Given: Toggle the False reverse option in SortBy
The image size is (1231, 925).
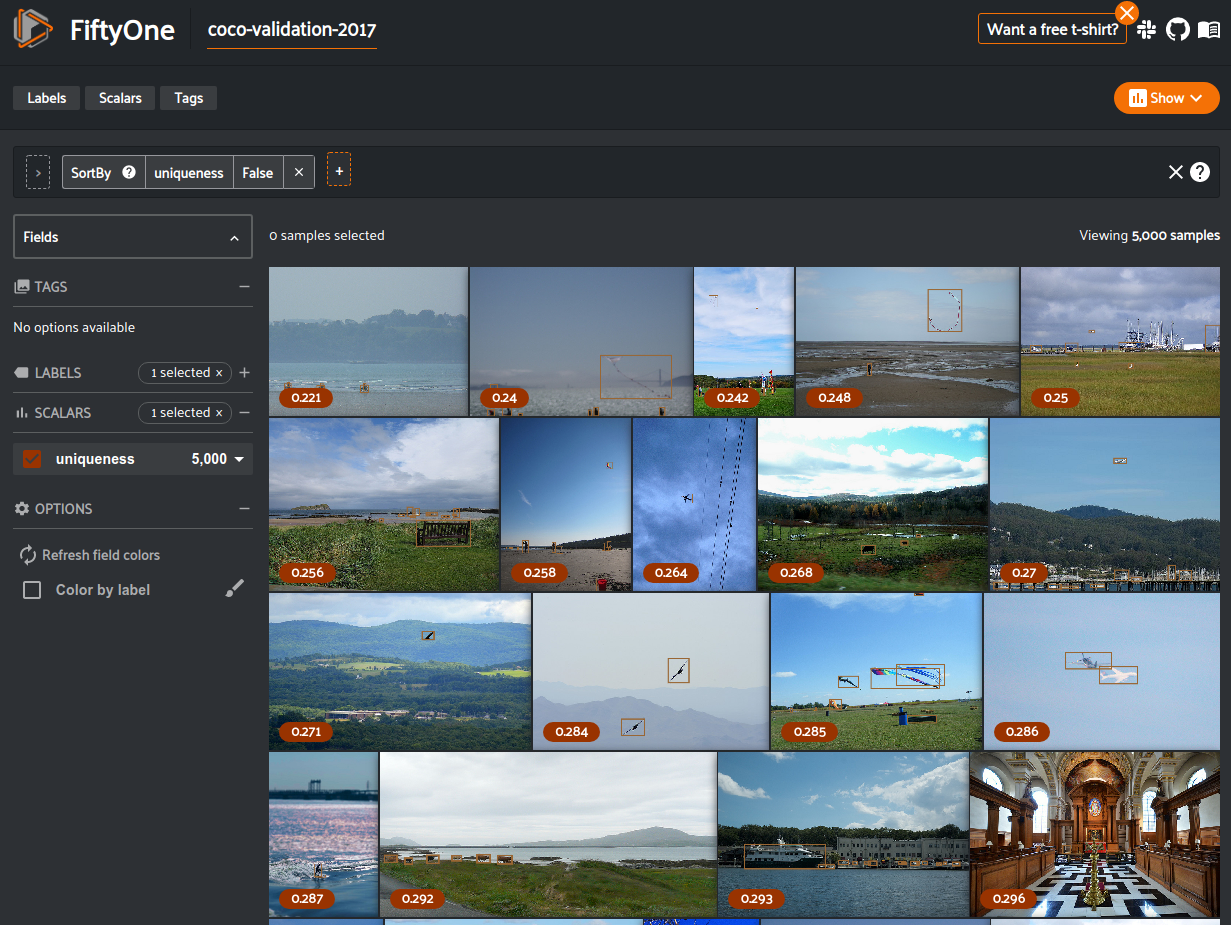Looking at the screenshot, I should point(257,173).
